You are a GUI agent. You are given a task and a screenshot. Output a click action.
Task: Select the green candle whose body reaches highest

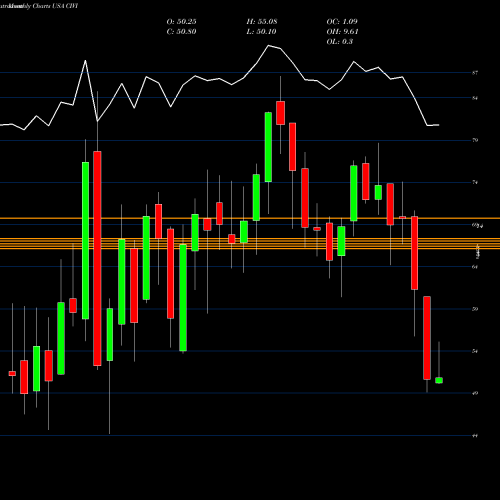[268, 147]
